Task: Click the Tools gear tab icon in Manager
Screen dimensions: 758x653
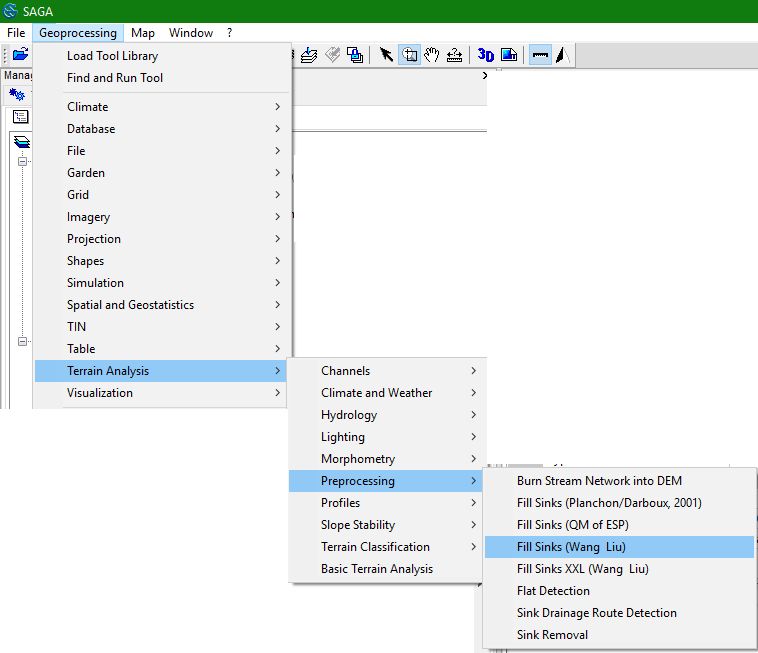Action: 17,94
